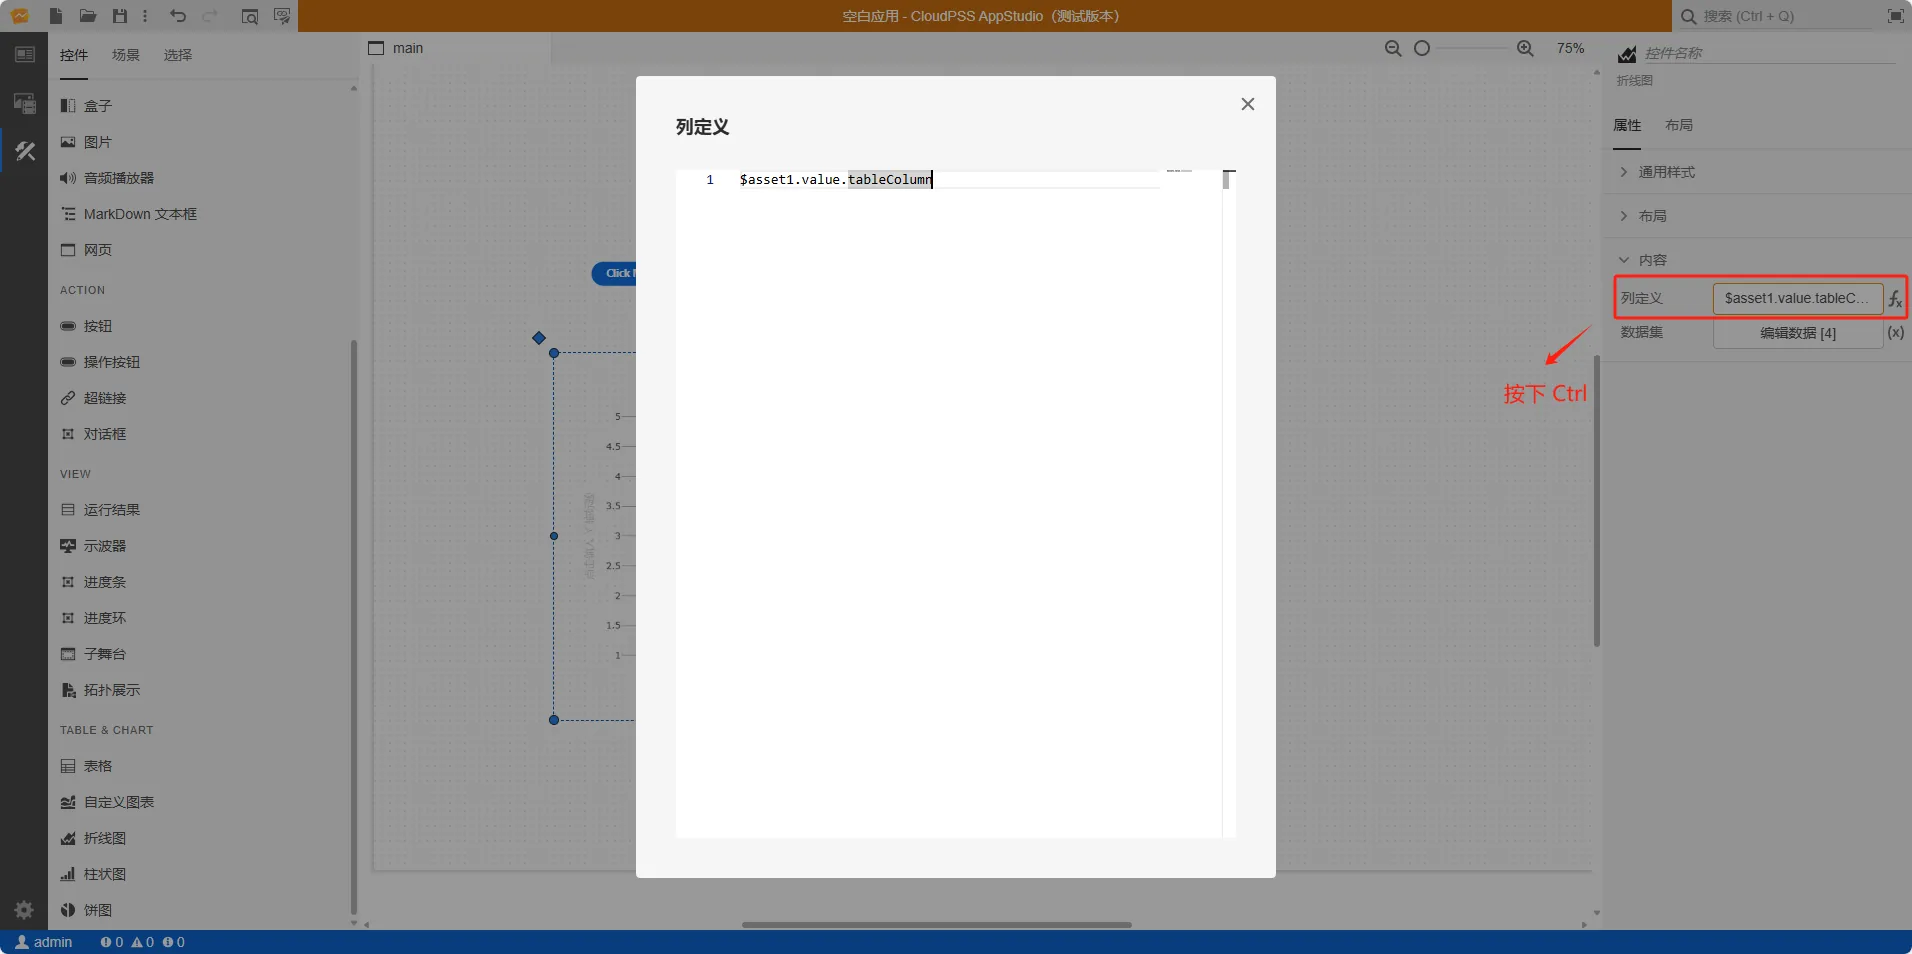Select the 按钮 widget
This screenshot has height=954, width=1912.
85,326
